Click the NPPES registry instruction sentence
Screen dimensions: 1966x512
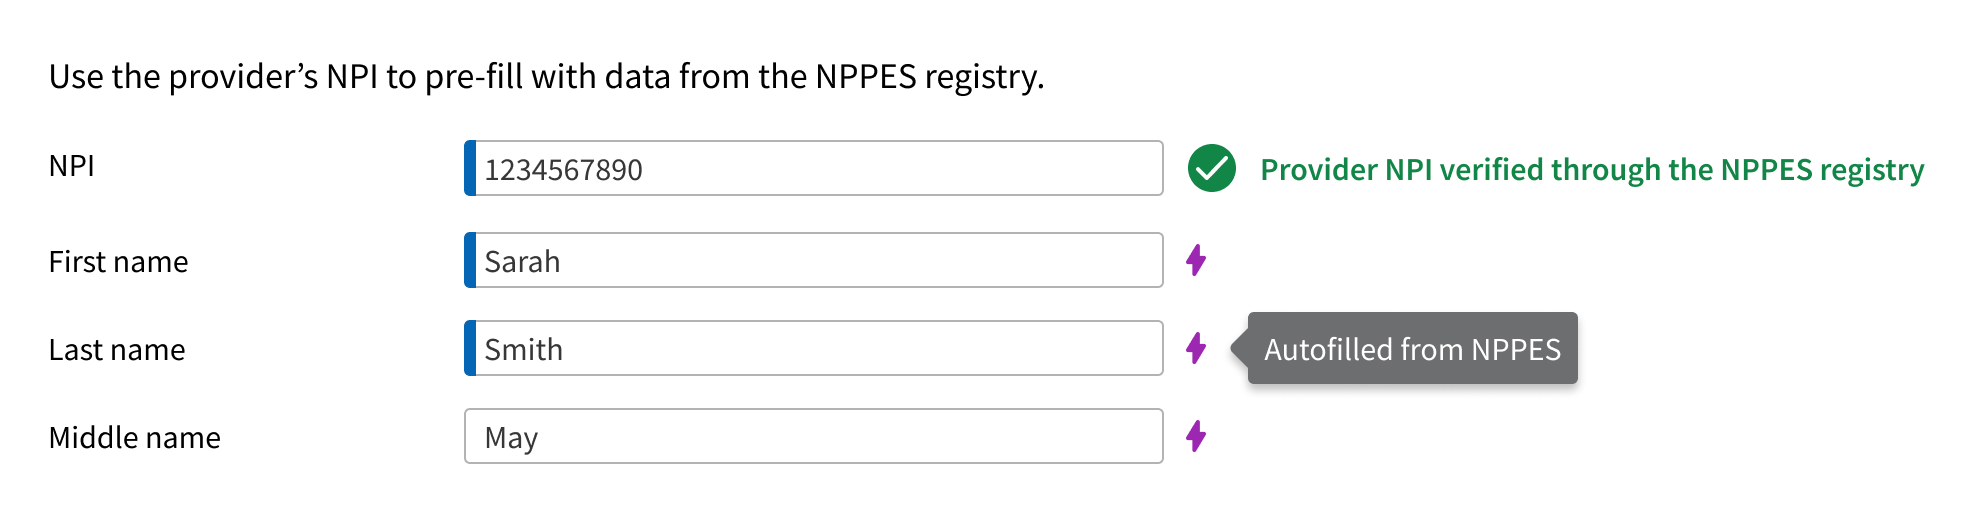pyautogui.click(x=546, y=76)
